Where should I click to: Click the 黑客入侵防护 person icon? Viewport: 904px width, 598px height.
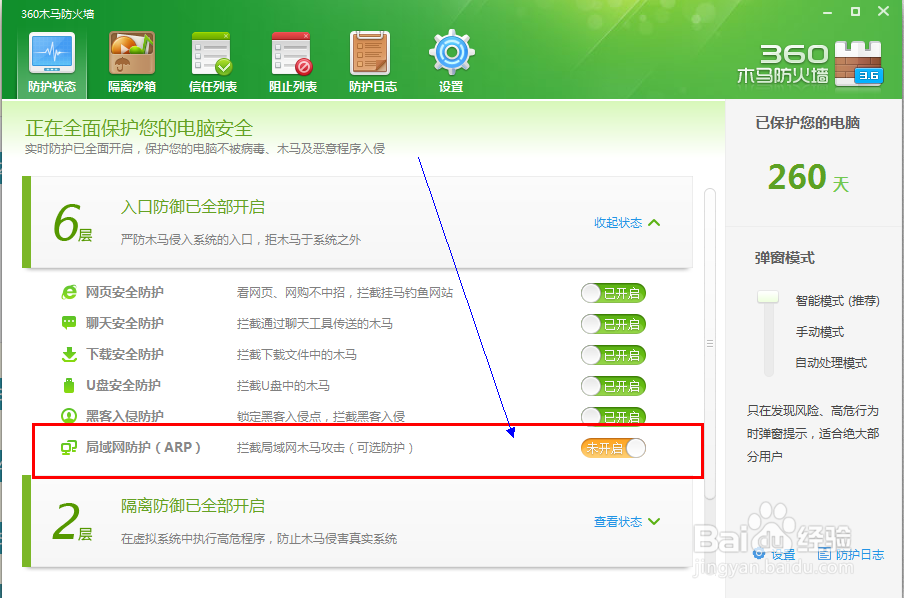pos(69,415)
